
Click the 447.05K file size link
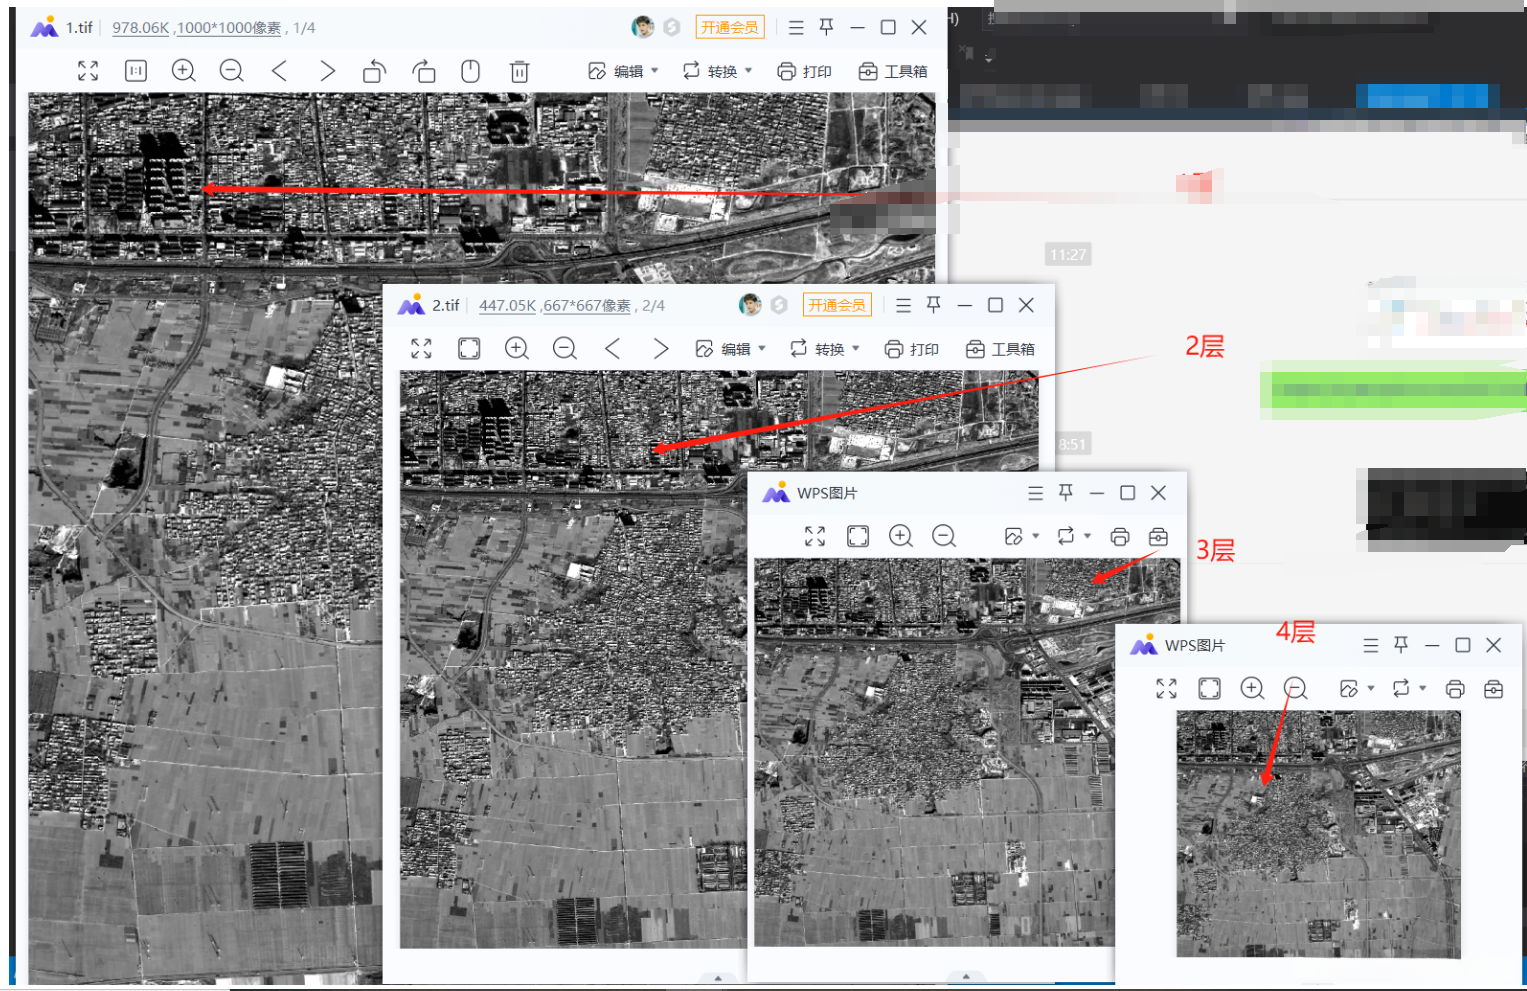pyautogui.click(x=507, y=306)
